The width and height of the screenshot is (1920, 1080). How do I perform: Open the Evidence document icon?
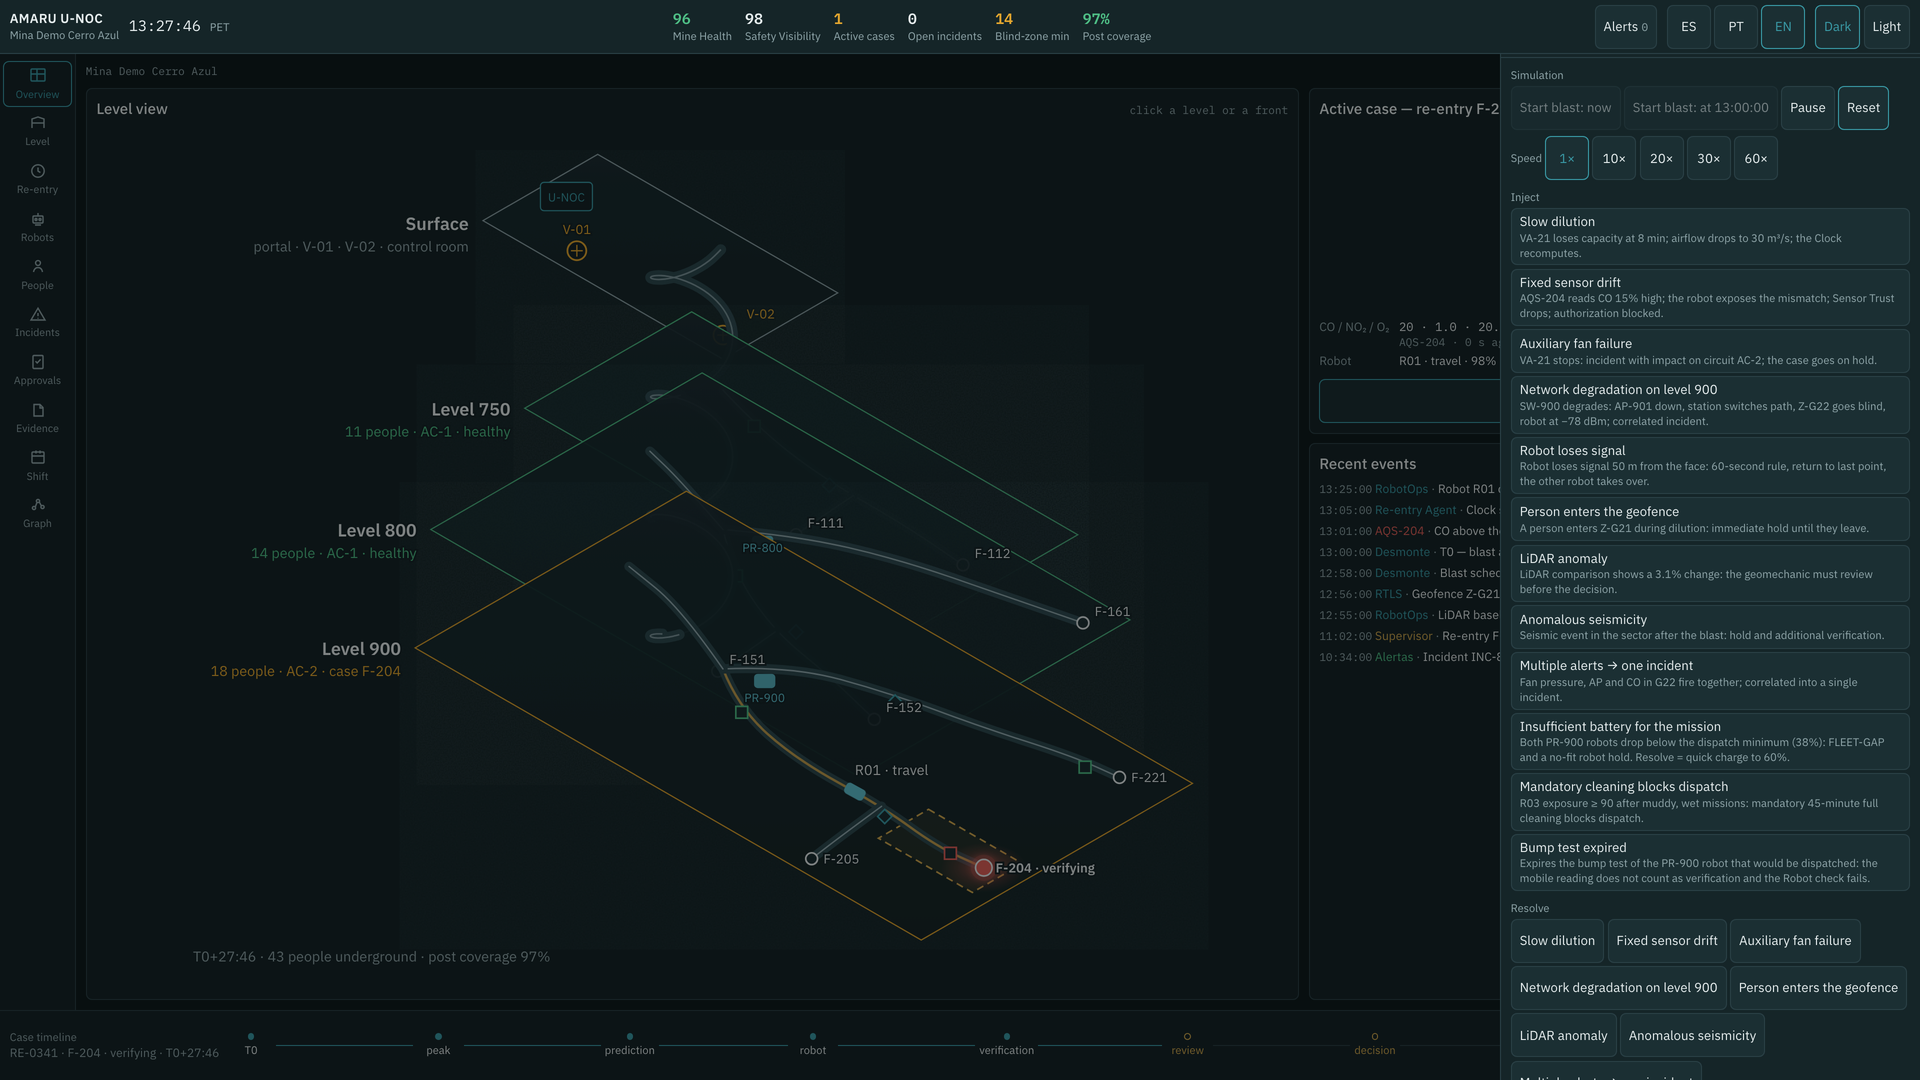[x=37, y=418]
